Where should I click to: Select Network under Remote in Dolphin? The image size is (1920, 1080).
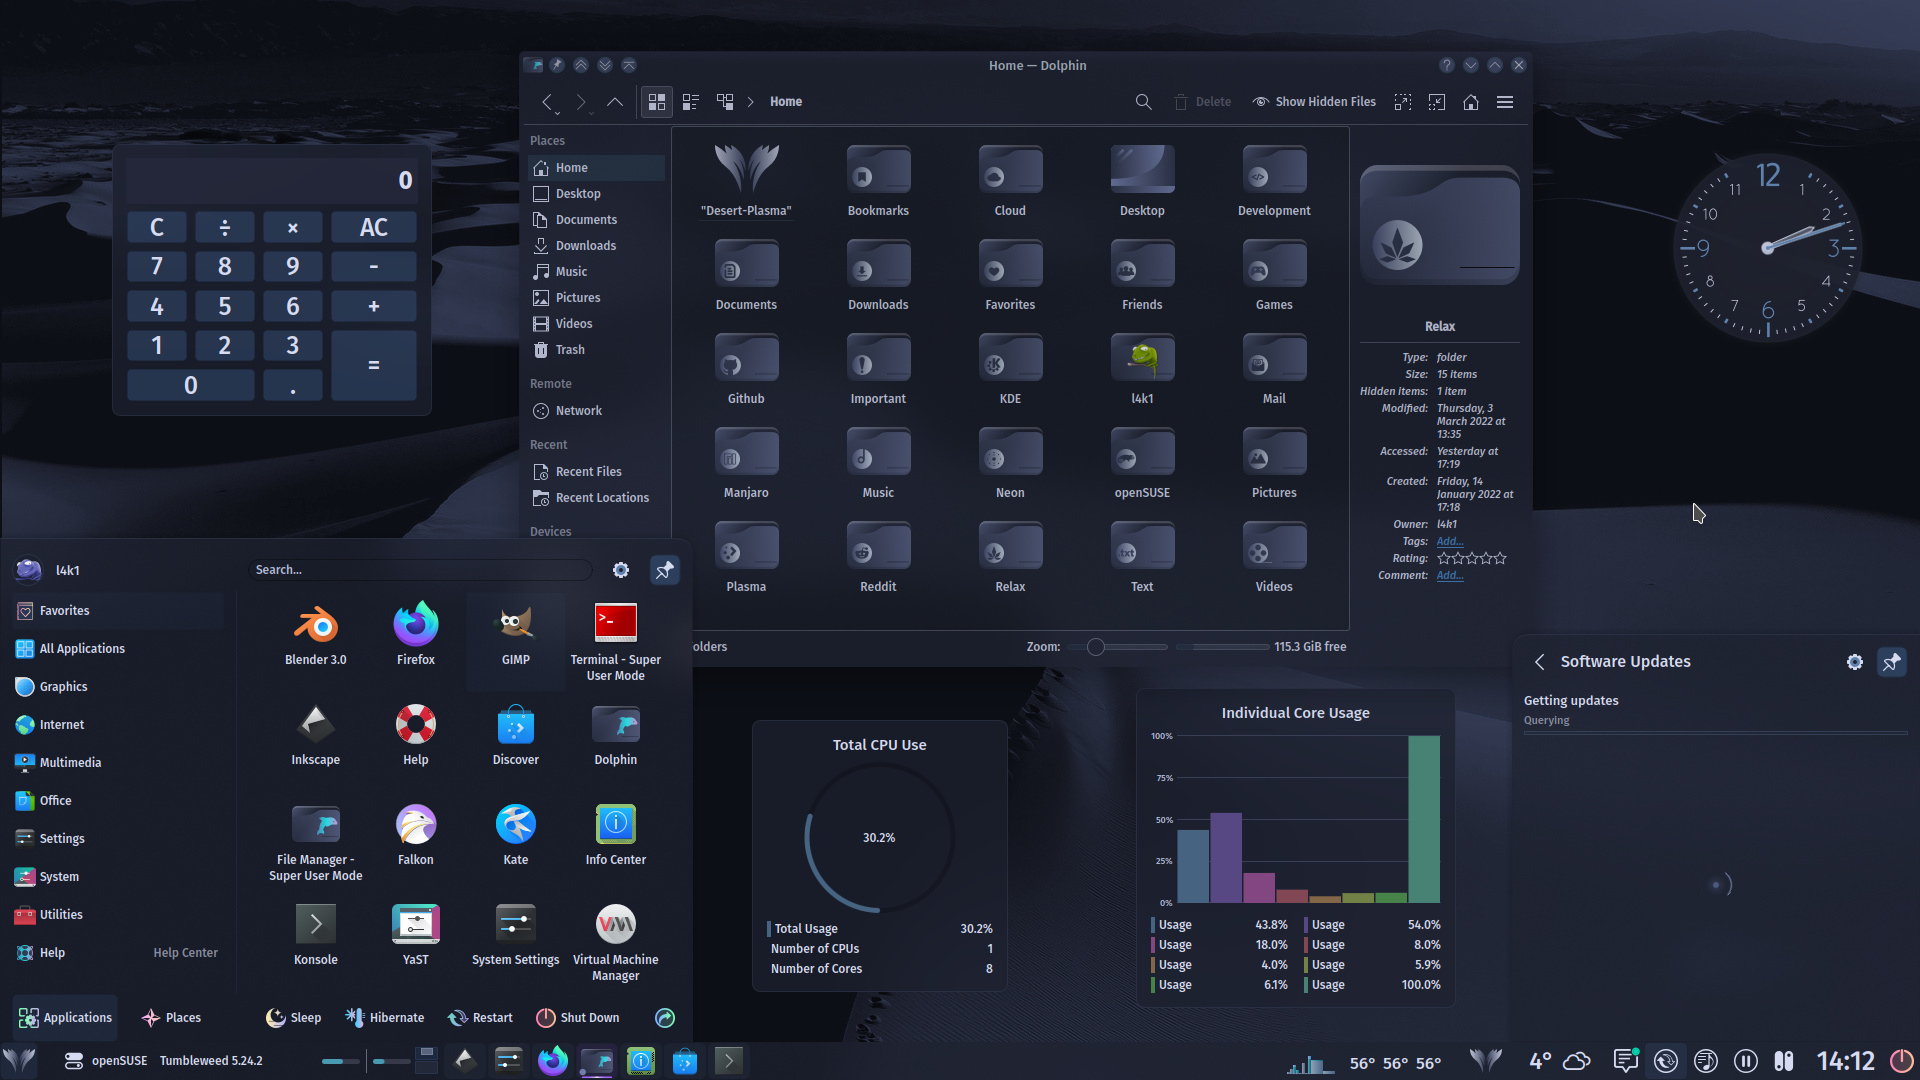click(x=596, y=411)
